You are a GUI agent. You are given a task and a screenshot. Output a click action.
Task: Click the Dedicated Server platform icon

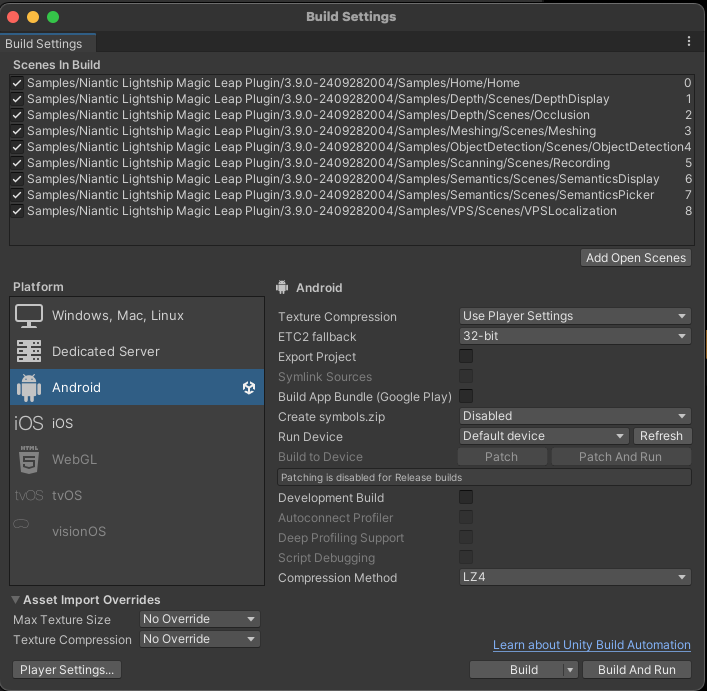(x=28, y=352)
